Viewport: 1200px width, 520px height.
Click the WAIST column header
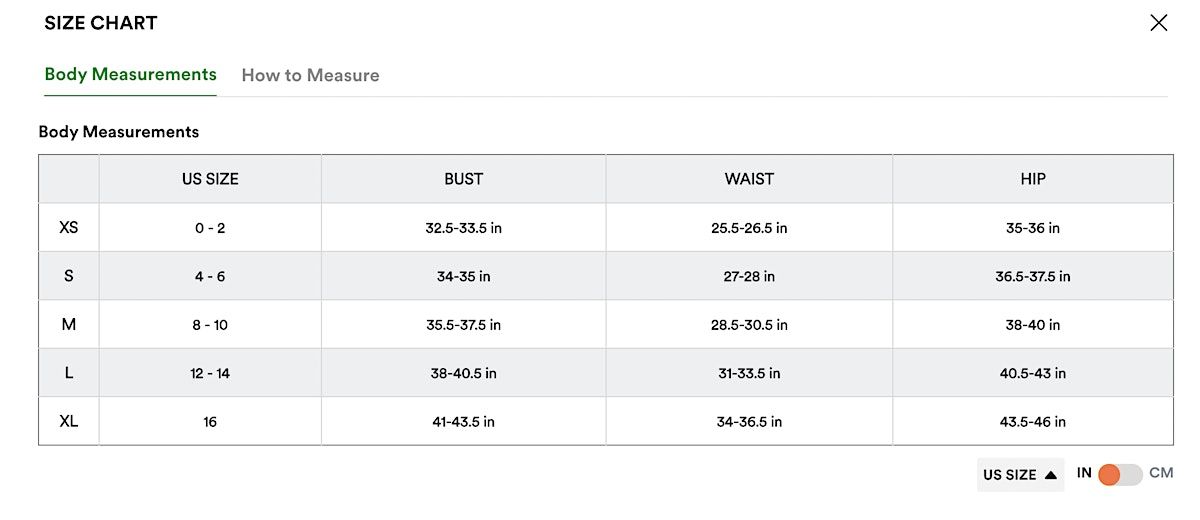[x=749, y=179]
